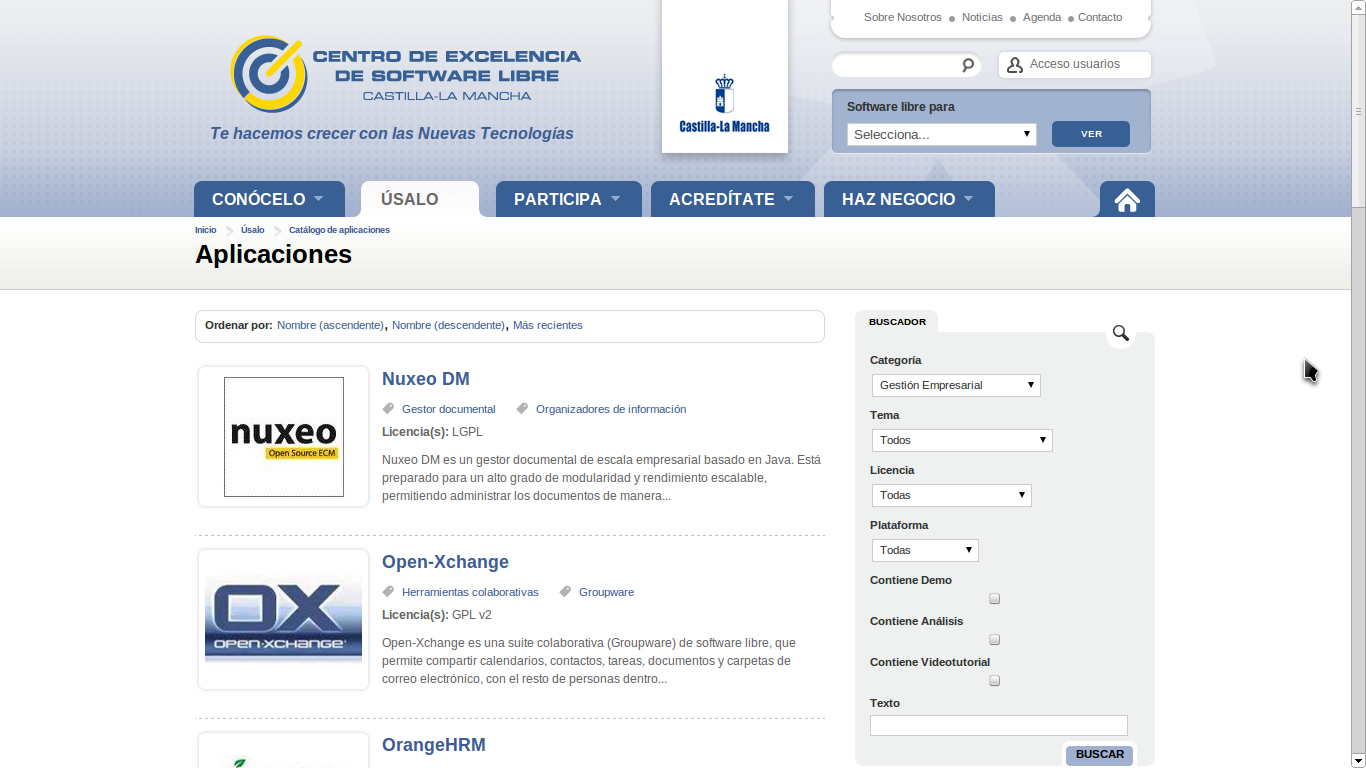Open the Categoría dropdown showing Gestión Empresarial
The image size is (1366, 768).
[956, 385]
